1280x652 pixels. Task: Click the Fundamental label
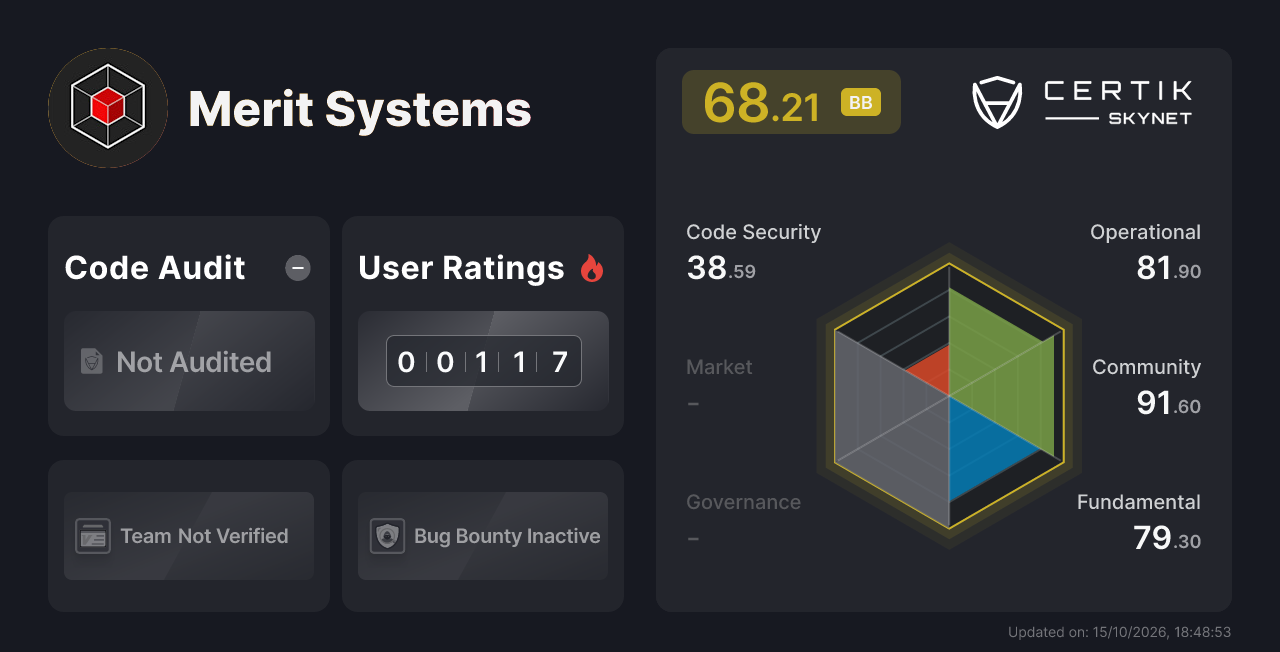pos(1139,502)
